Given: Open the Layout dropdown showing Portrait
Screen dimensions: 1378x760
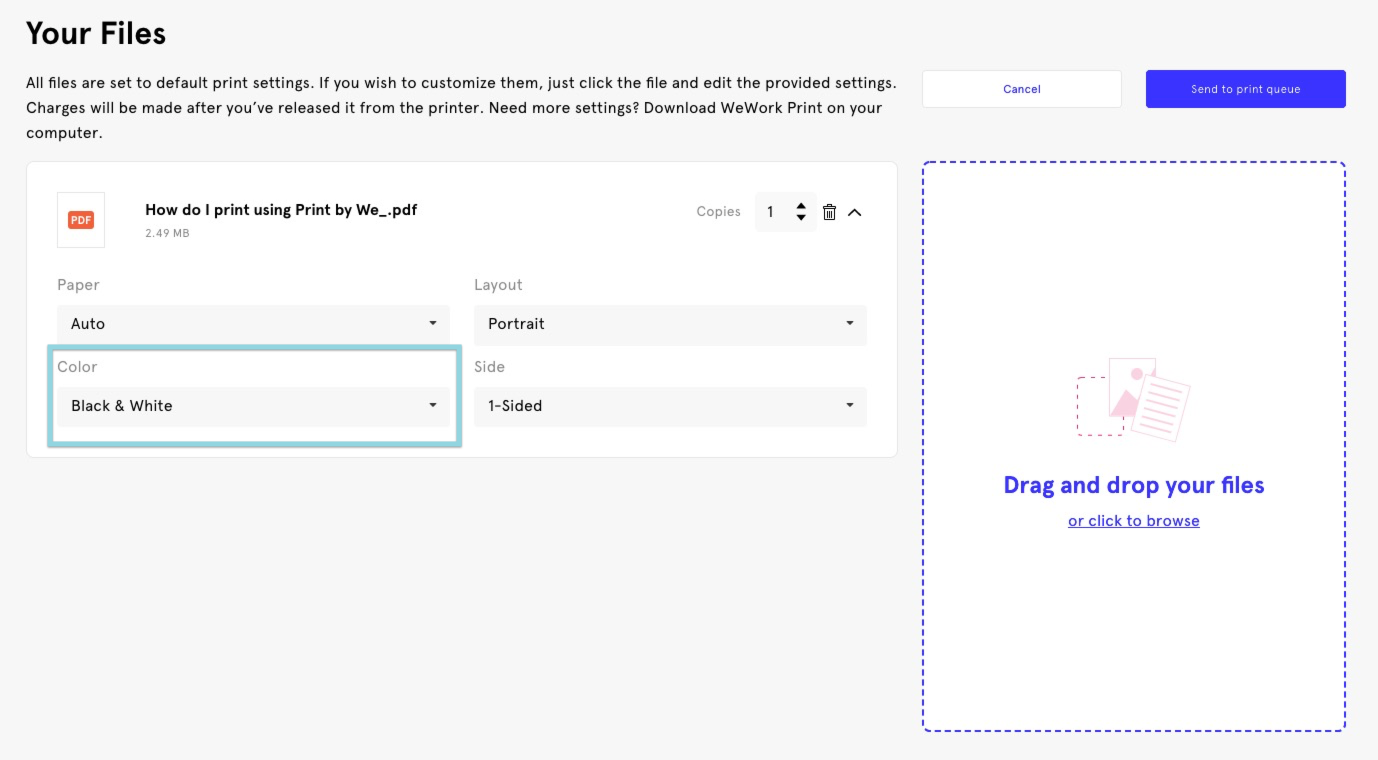Looking at the screenshot, I should tap(669, 324).
